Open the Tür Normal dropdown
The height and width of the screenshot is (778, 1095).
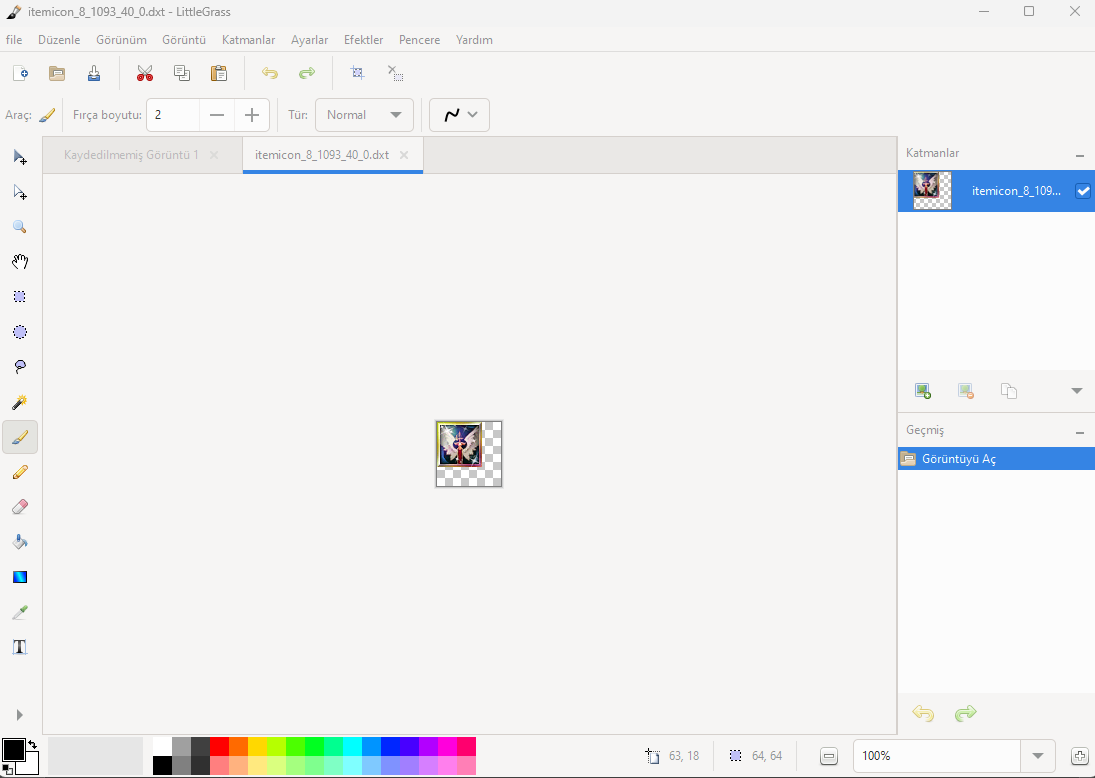[x=365, y=115]
